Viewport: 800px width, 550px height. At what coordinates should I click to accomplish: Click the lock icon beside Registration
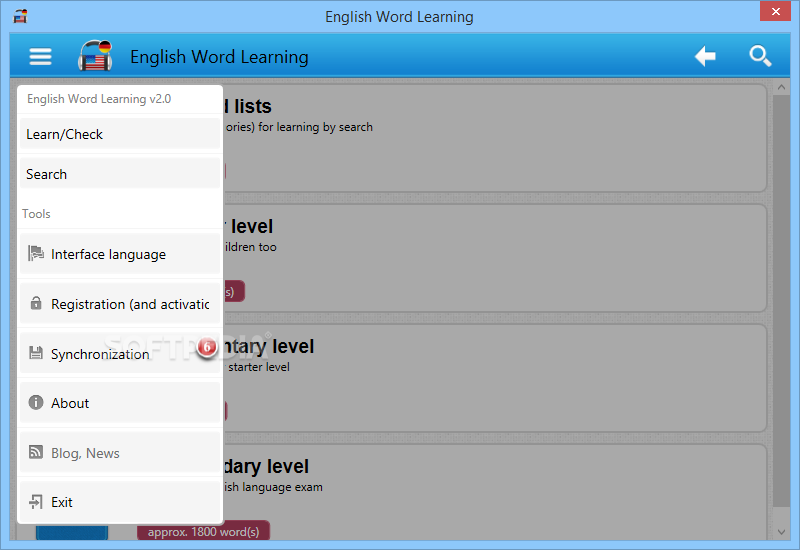pos(36,303)
